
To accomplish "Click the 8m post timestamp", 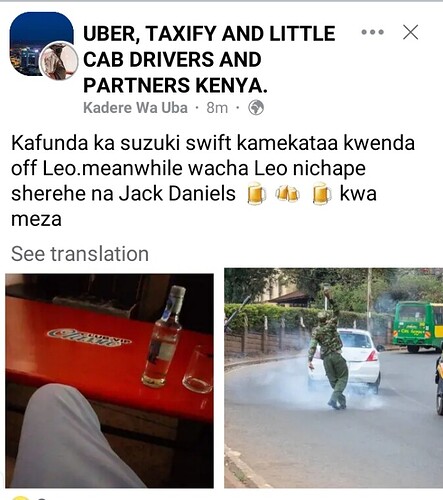I will [217, 108].
